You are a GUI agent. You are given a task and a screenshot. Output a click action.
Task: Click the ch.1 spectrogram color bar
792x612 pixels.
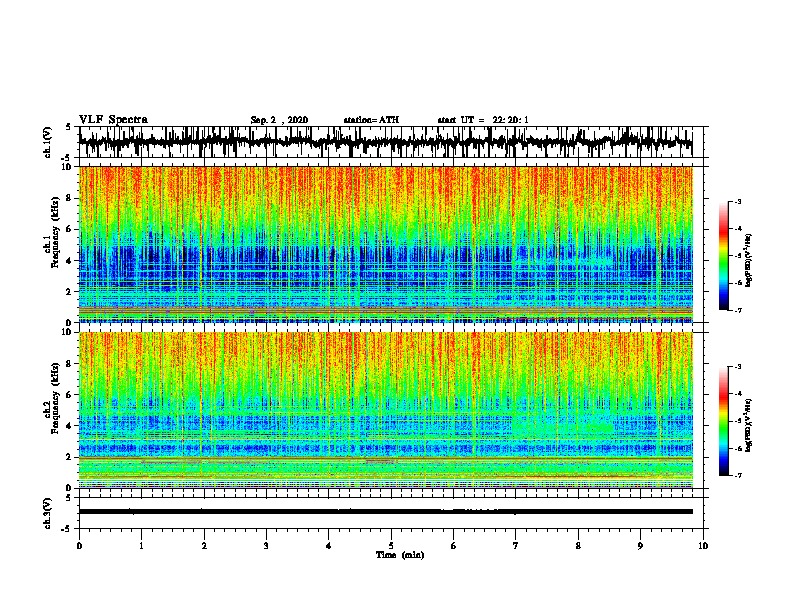724,256
